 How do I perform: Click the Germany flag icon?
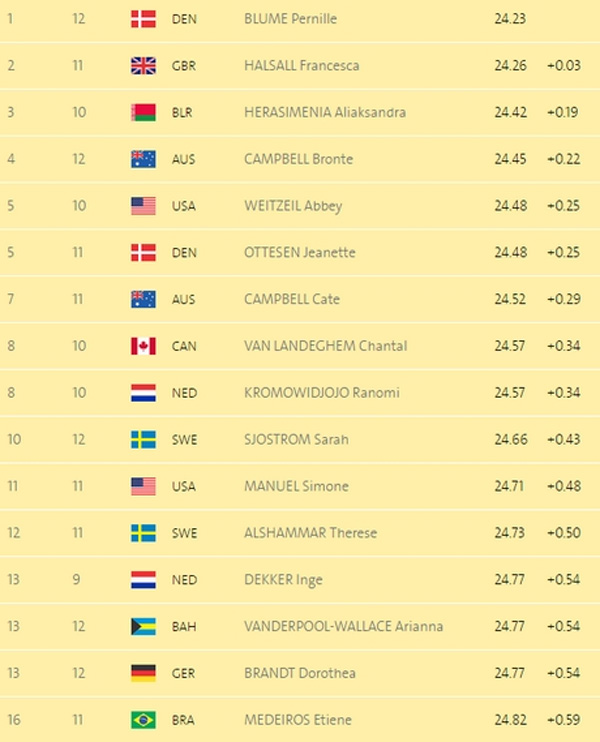(143, 673)
